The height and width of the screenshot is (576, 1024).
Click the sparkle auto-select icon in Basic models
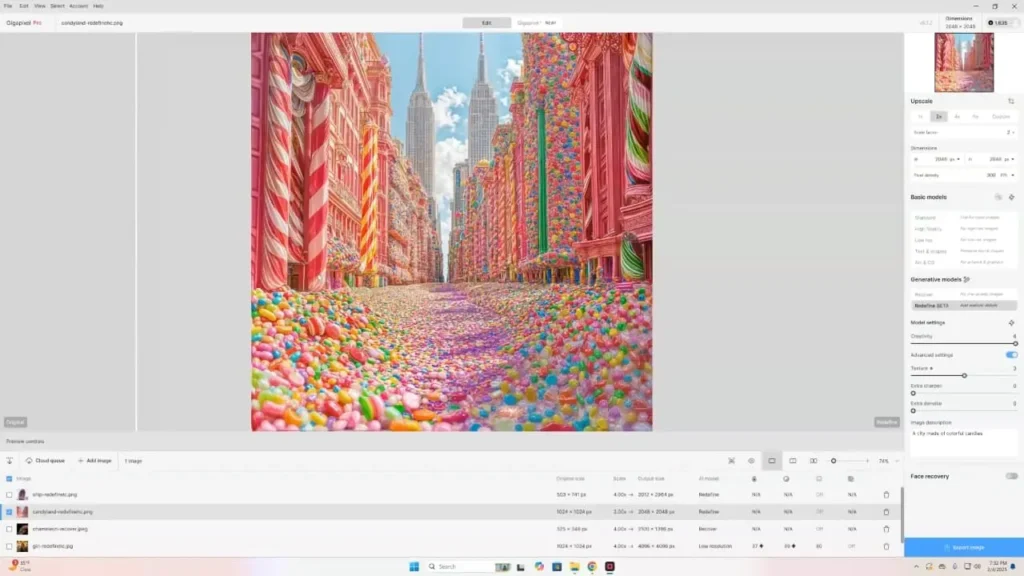tap(1012, 197)
